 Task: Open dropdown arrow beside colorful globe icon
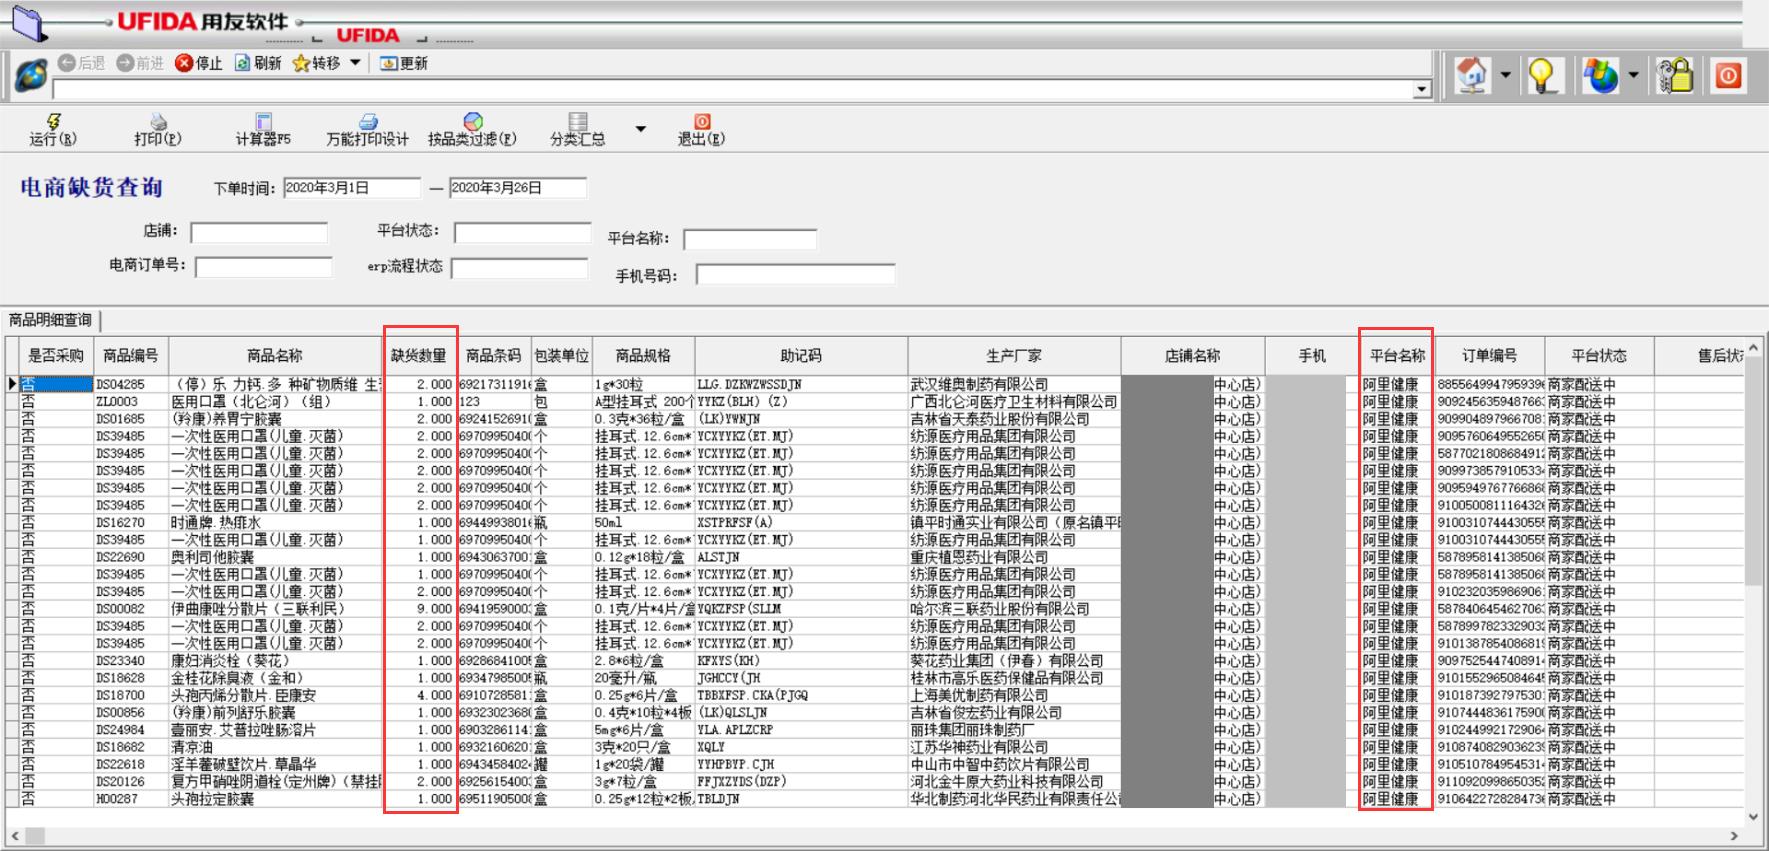1633,75
